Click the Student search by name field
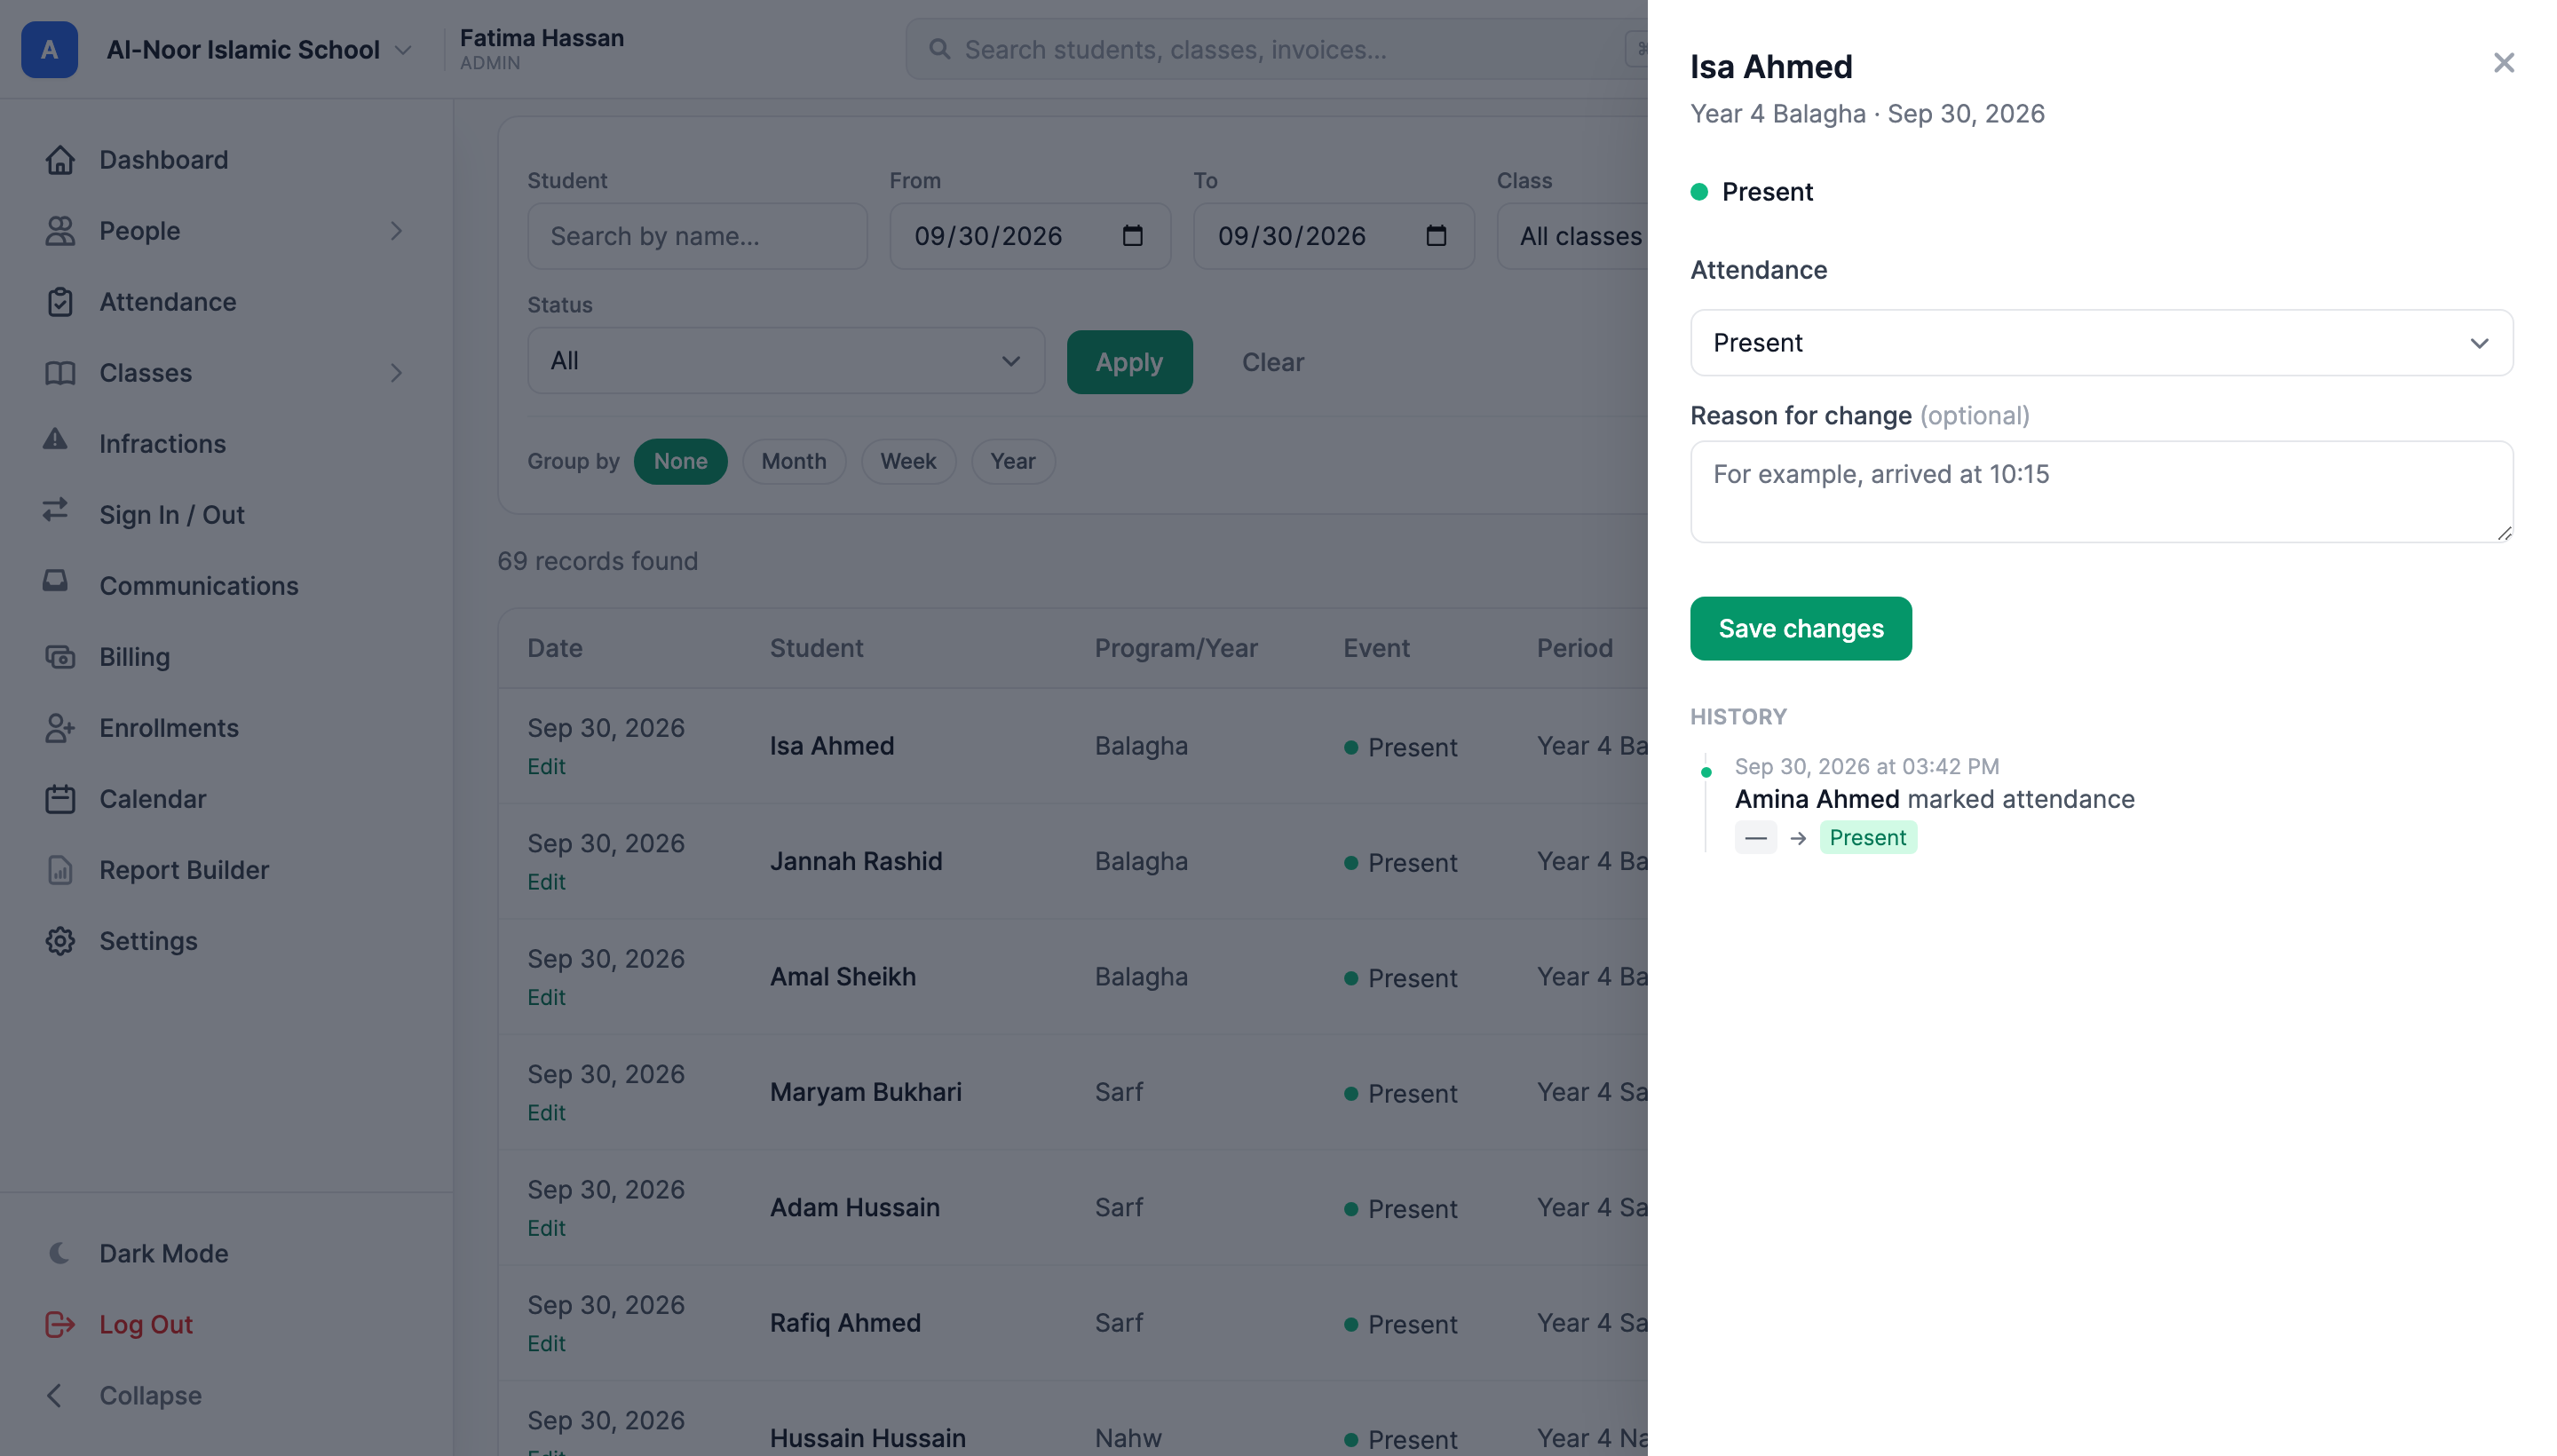The width and height of the screenshot is (2557, 1456). 697,236
